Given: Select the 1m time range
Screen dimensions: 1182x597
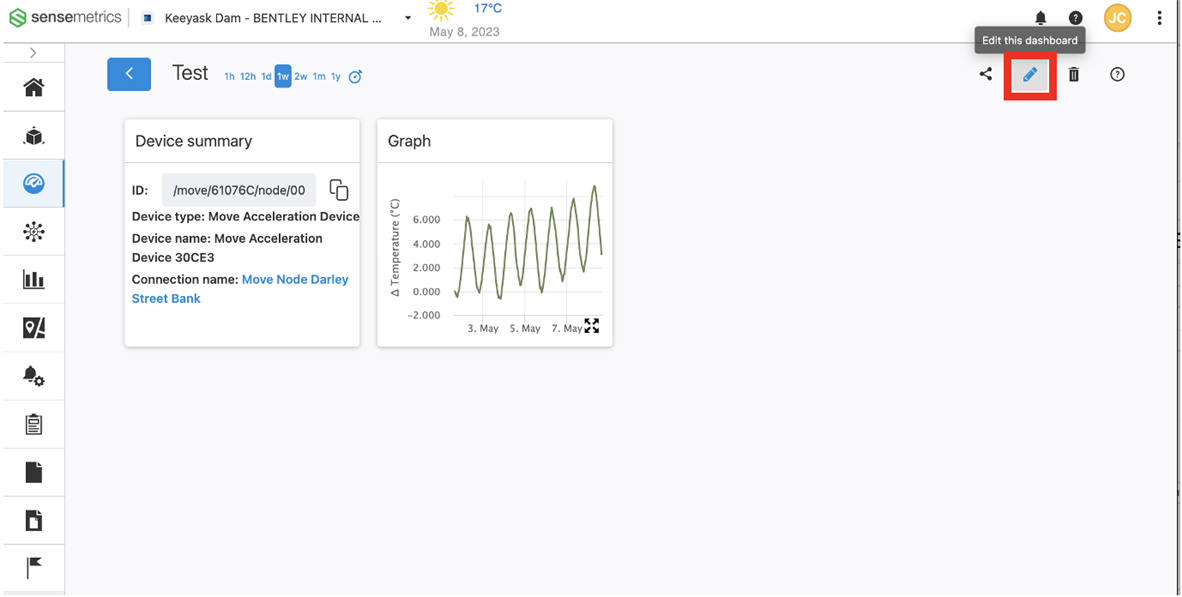Looking at the screenshot, I should pos(318,76).
